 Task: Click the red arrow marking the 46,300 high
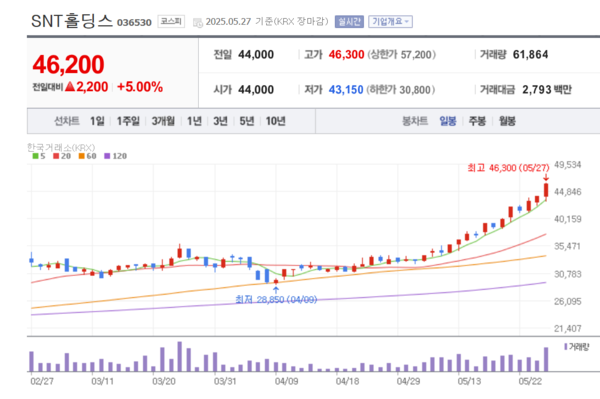tap(546, 178)
